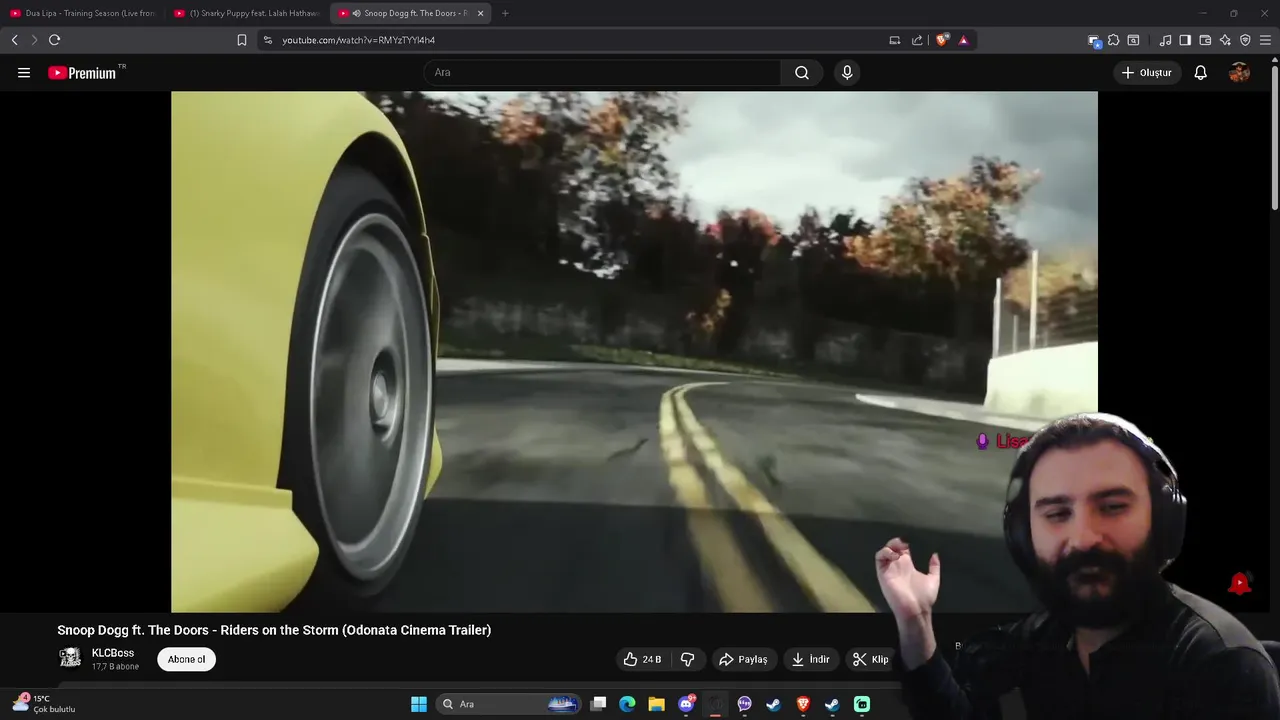Screen dimensions: 1280x720
Task: Open Discord from the taskbar
Action: (x=686, y=704)
